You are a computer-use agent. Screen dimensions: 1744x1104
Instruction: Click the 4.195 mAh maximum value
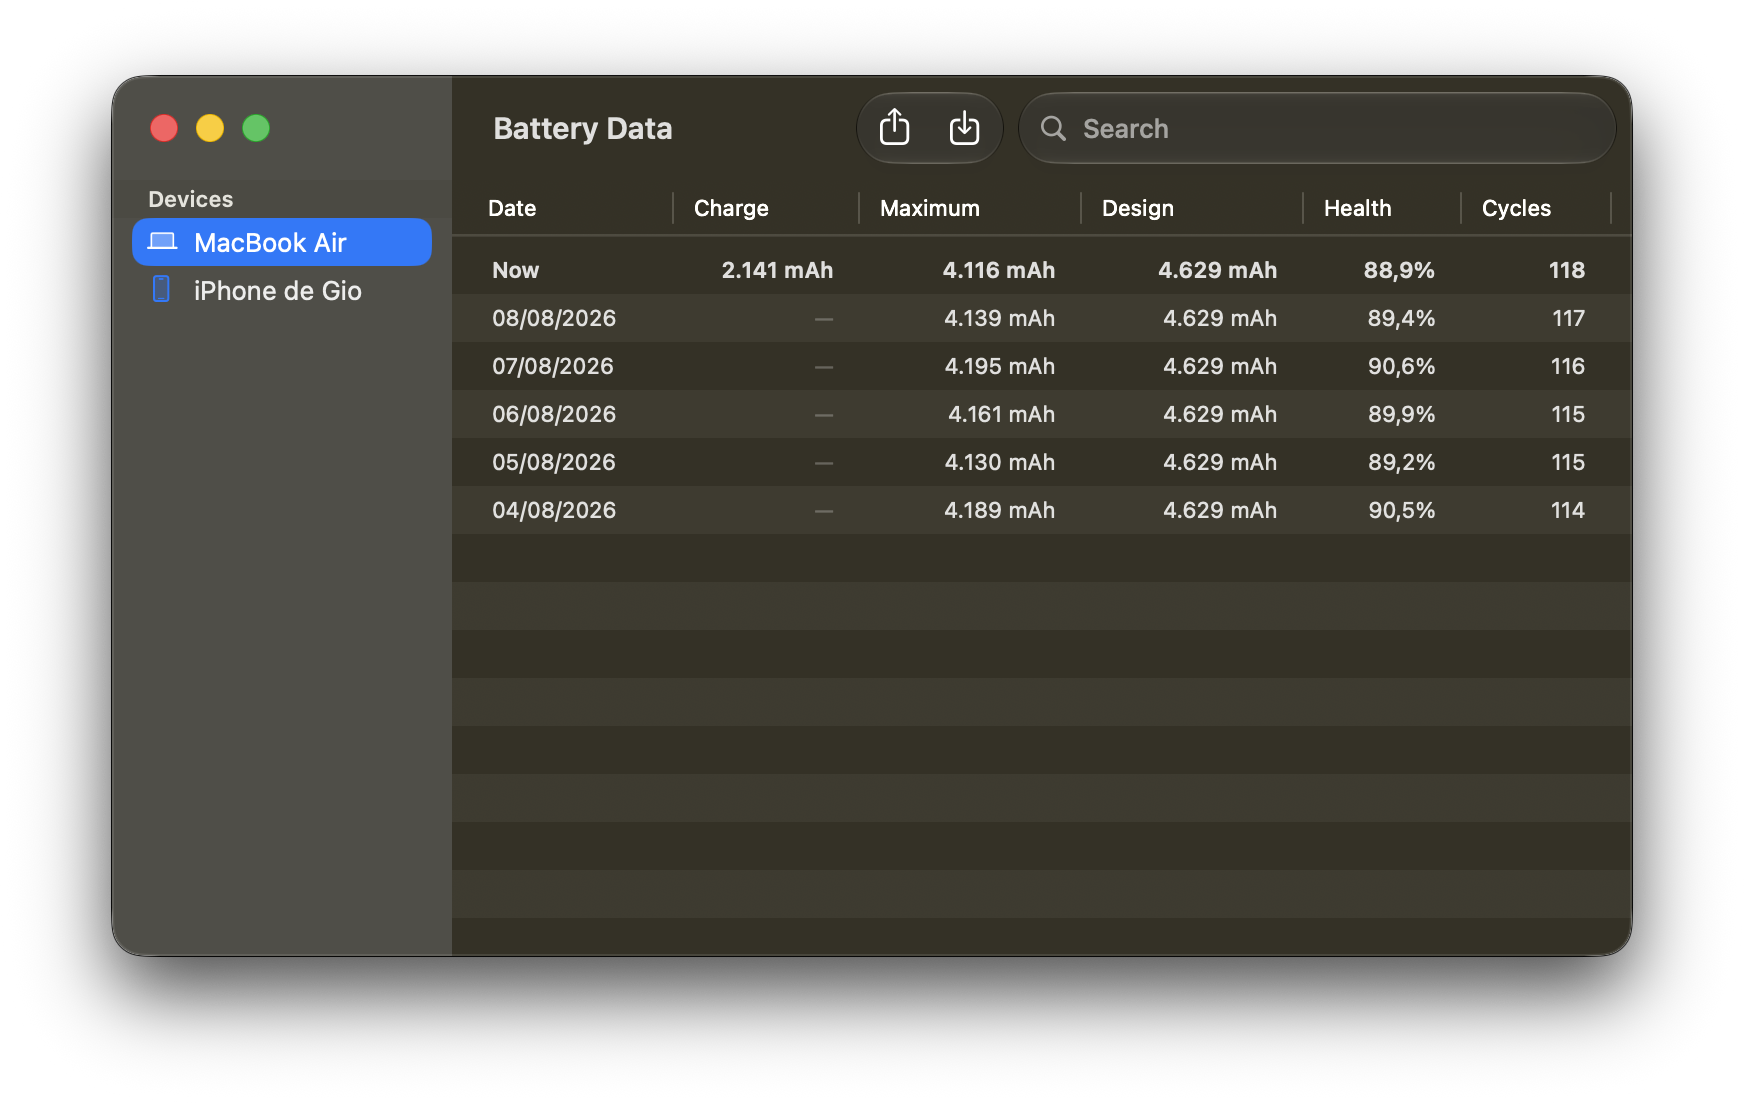tap(999, 366)
